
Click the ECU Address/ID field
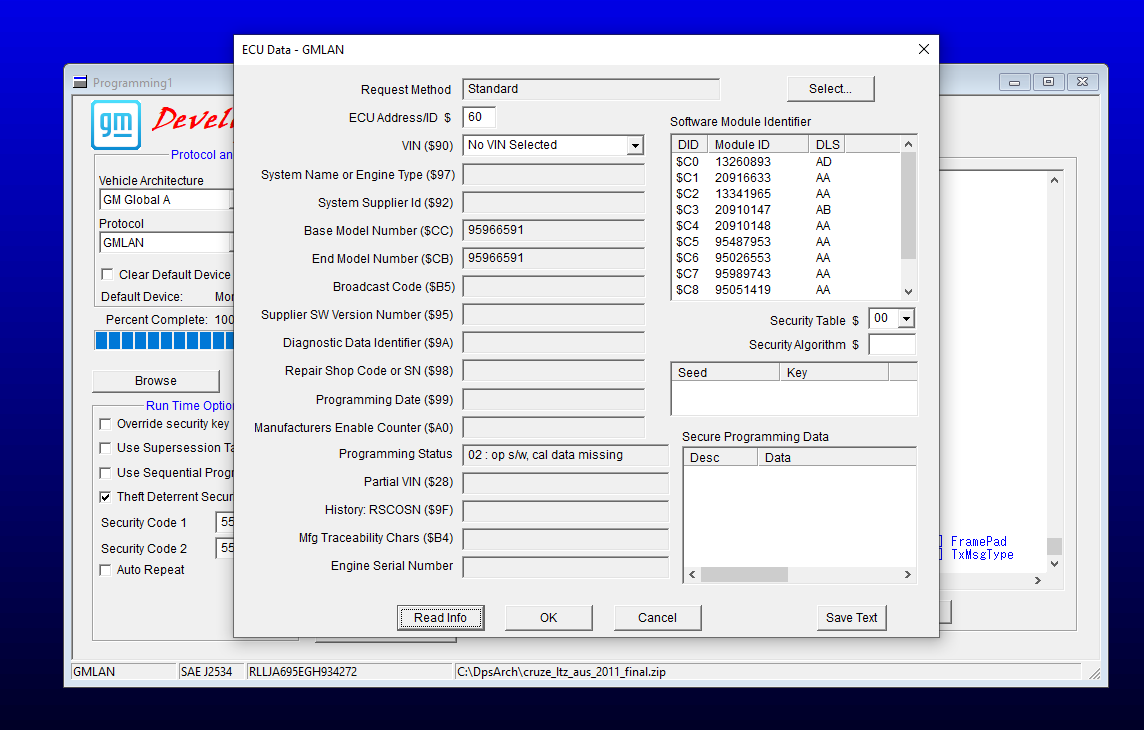tap(479, 117)
